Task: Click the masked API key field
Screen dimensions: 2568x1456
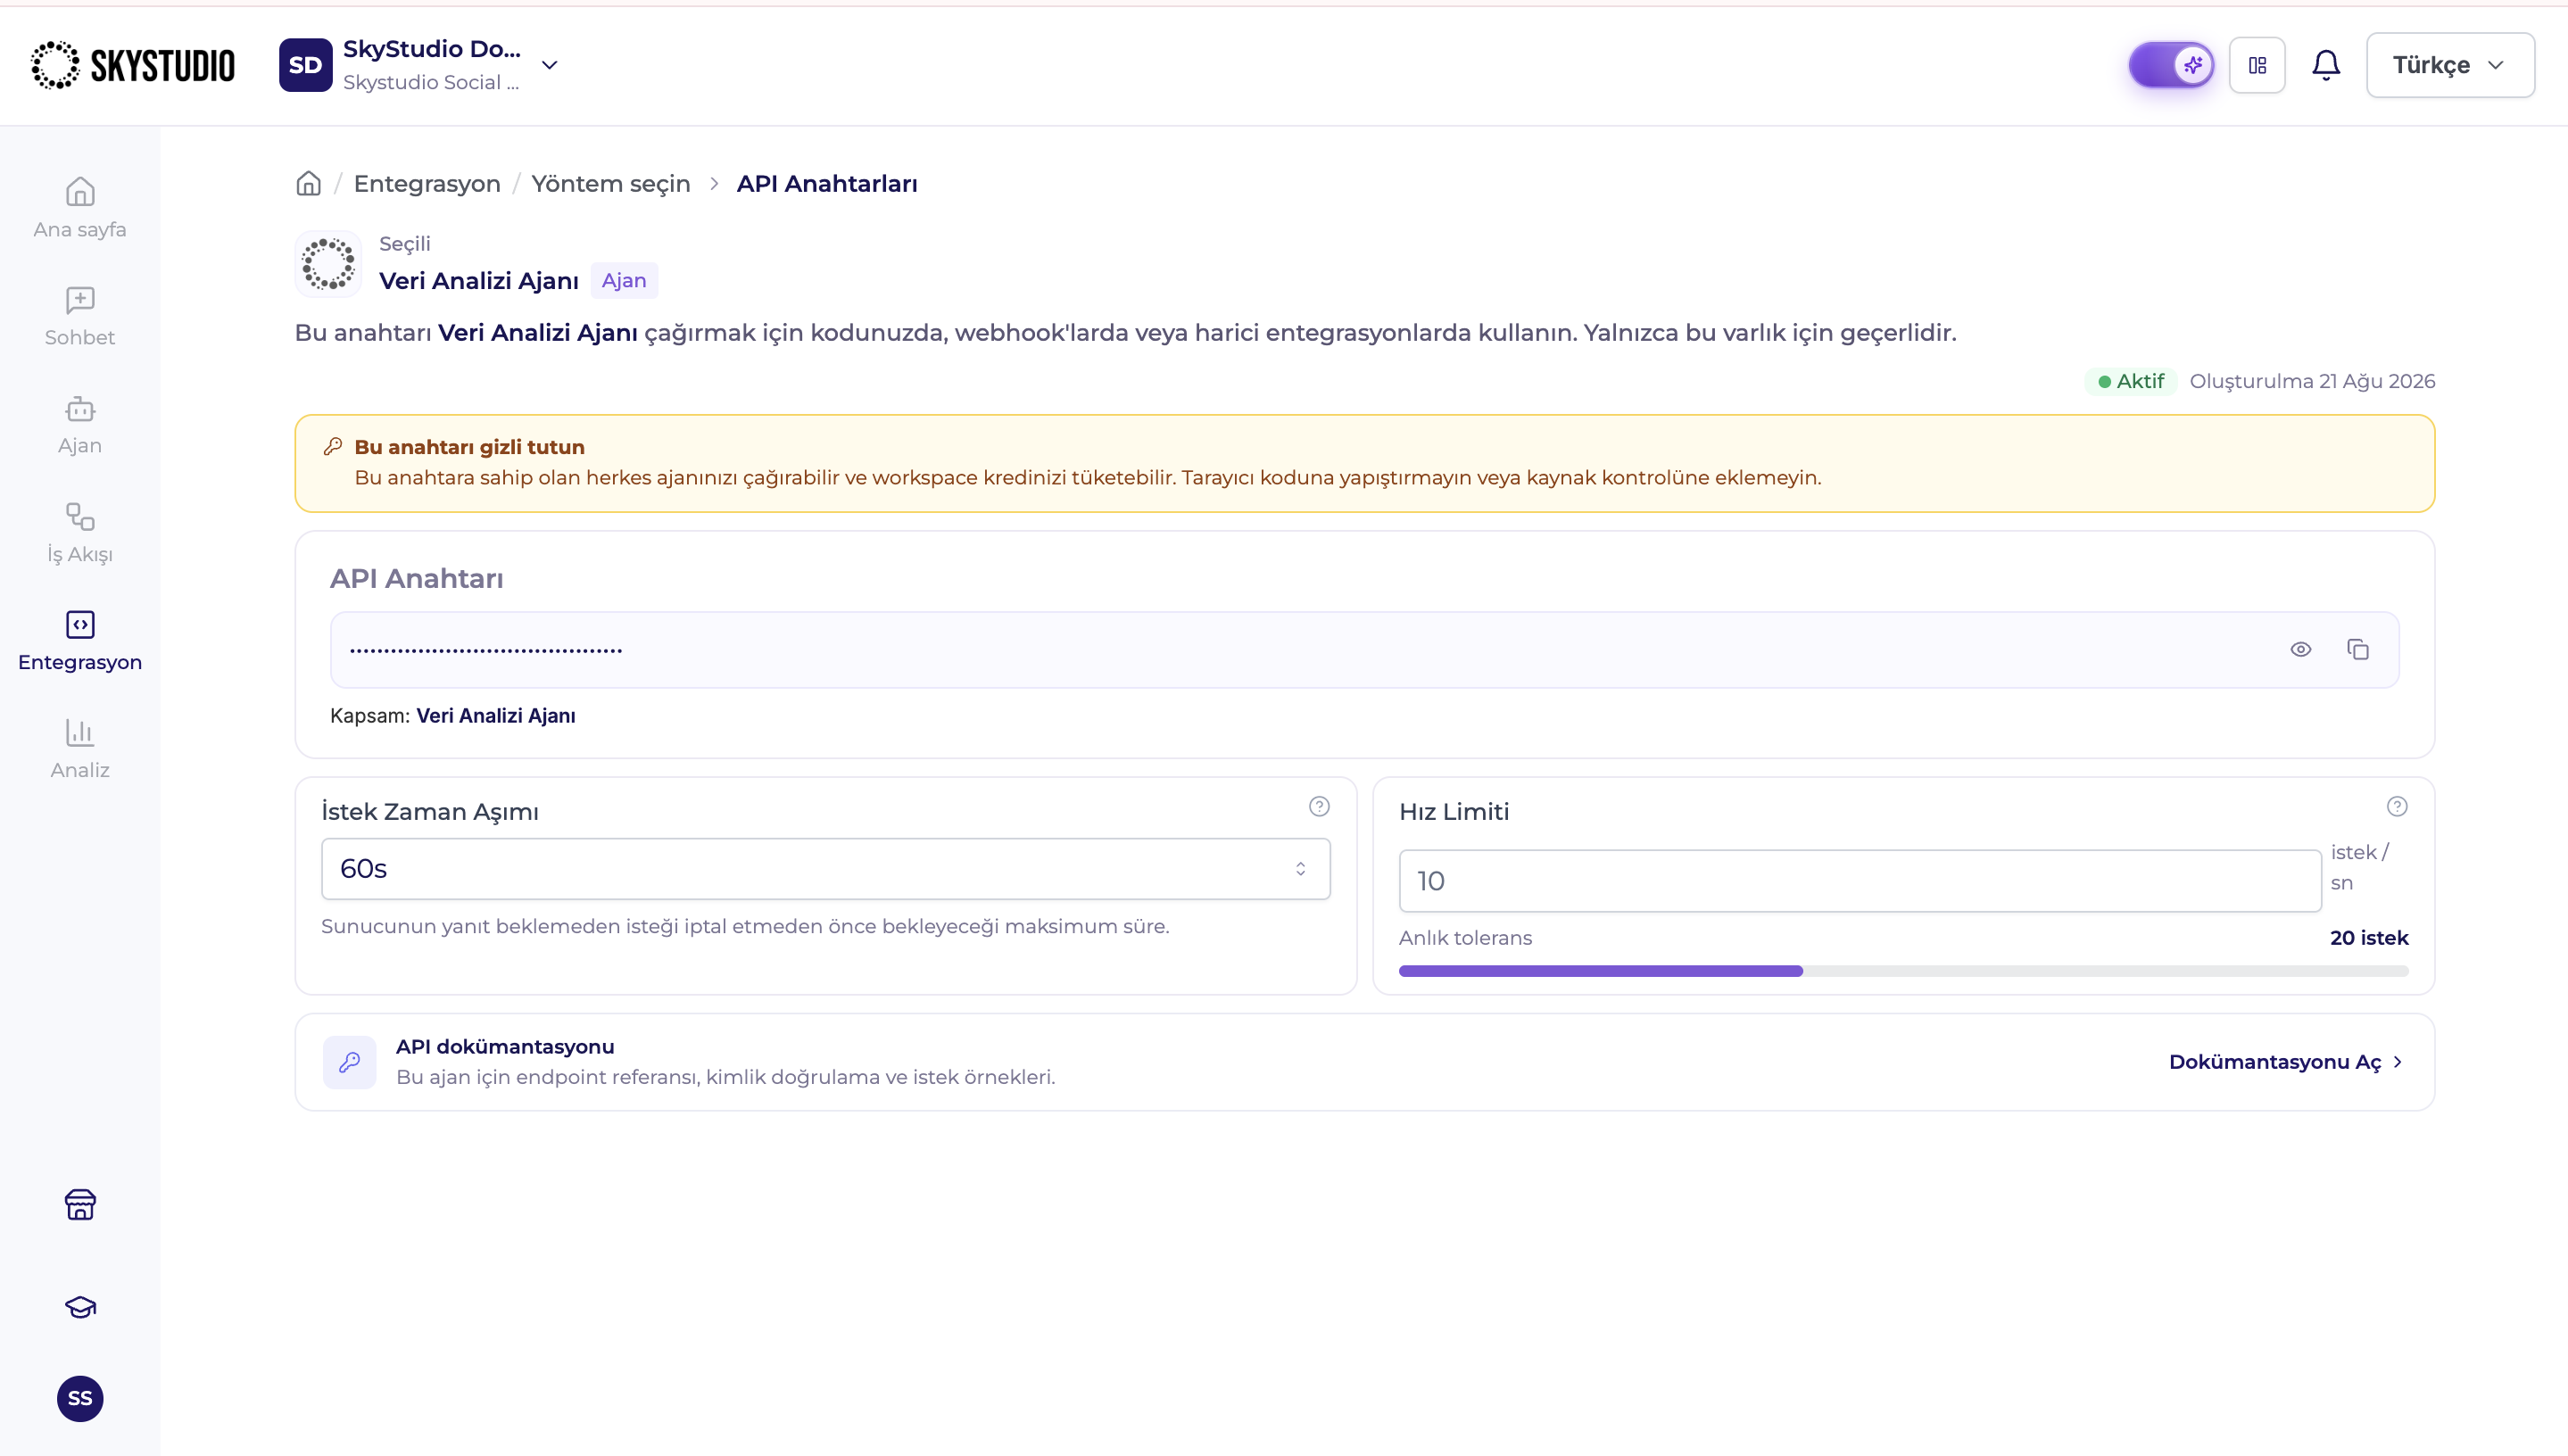Action: [x=1365, y=650]
